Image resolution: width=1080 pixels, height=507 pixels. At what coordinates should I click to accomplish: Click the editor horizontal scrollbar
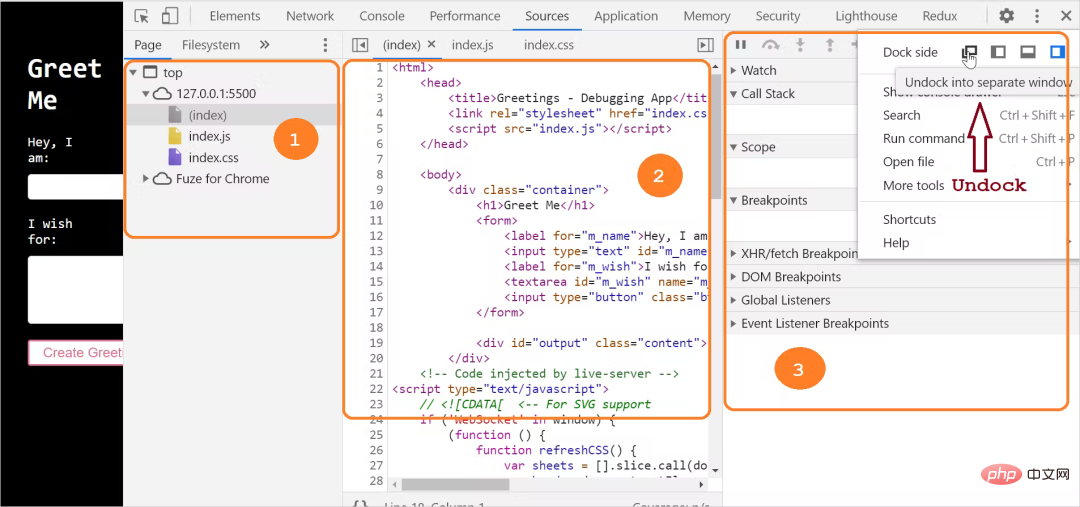click(455, 484)
